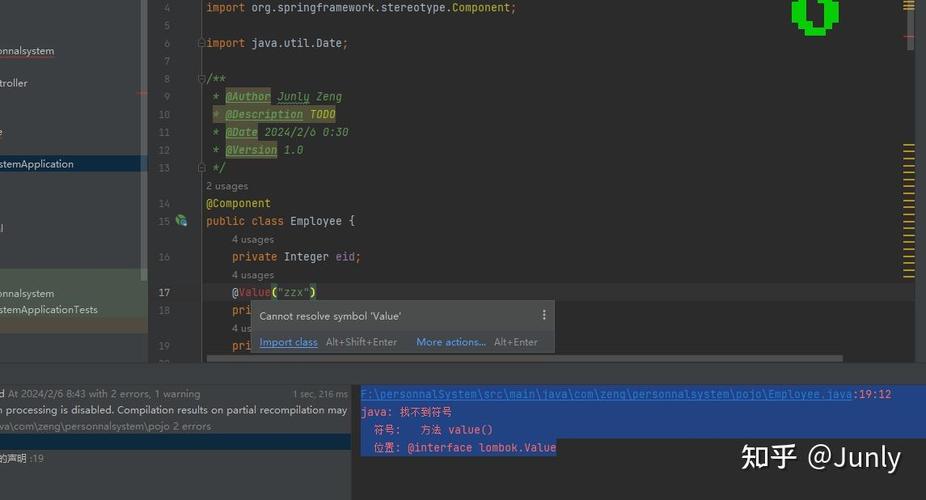This screenshot has height=500, width=926.
Task: Click the unresolved Value annotation on line 17
Action: pyautogui.click(x=255, y=292)
